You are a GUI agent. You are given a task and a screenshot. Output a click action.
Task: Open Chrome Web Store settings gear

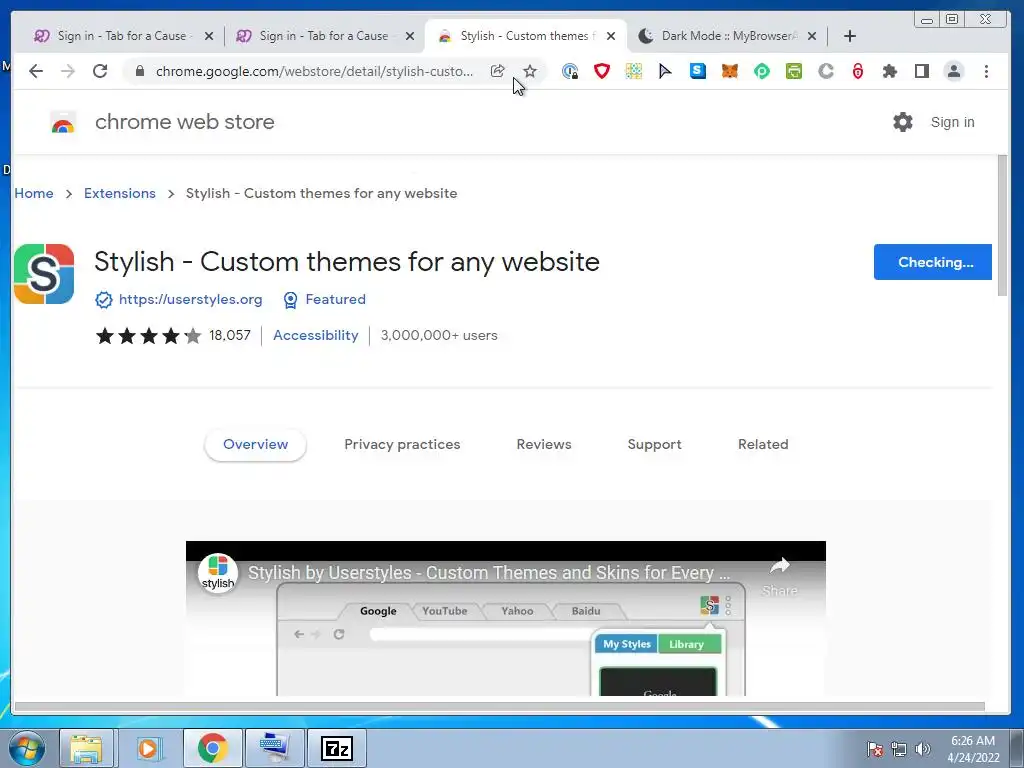[x=903, y=122]
